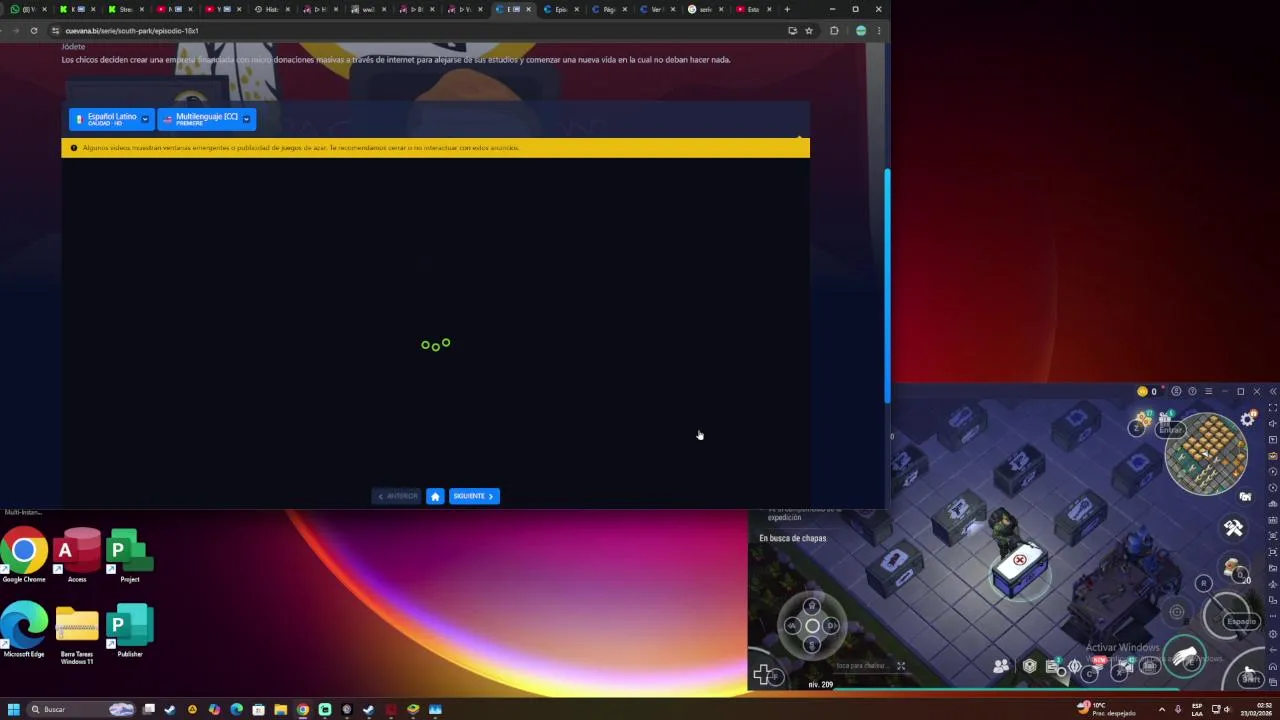Open the friends icon in game bar

click(x=1001, y=666)
